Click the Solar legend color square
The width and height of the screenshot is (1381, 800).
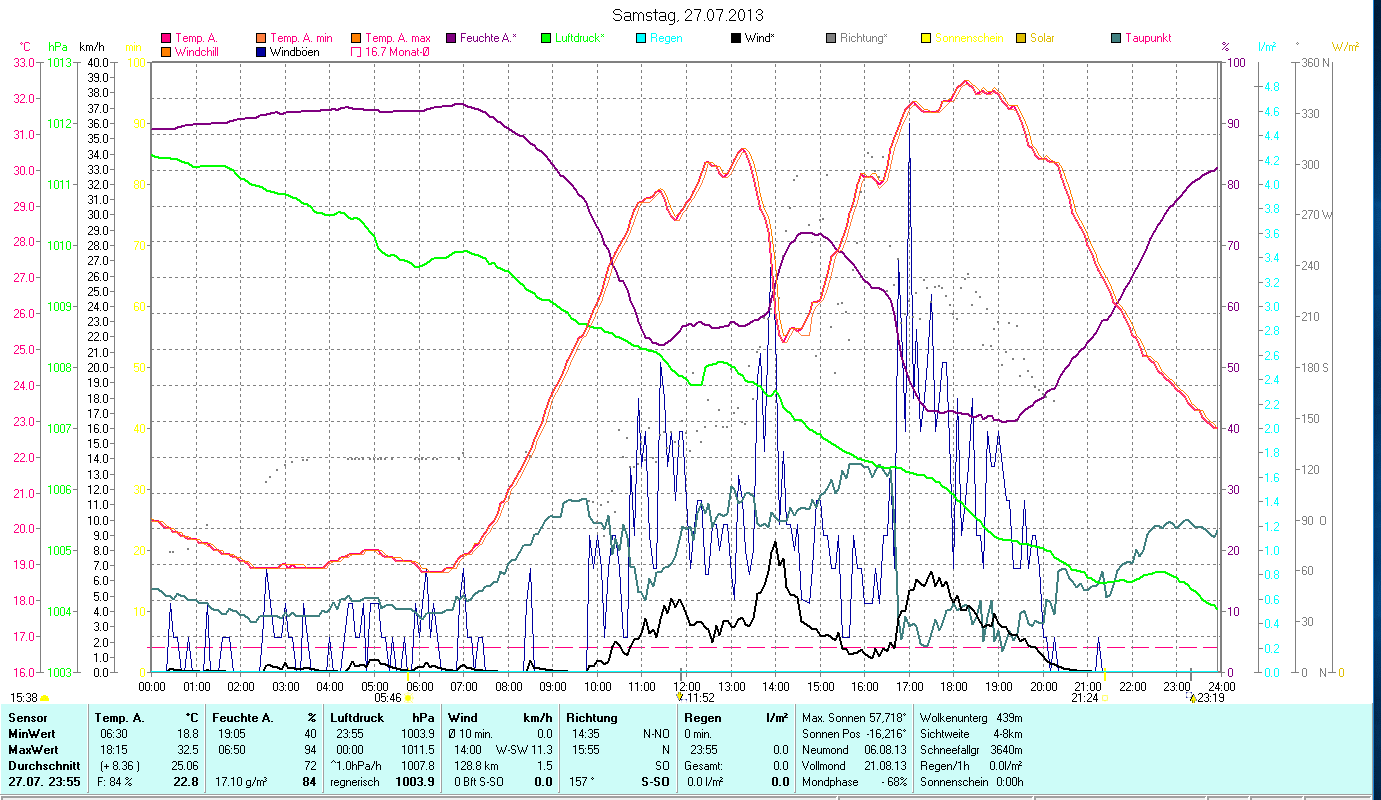(x=1021, y=38)
